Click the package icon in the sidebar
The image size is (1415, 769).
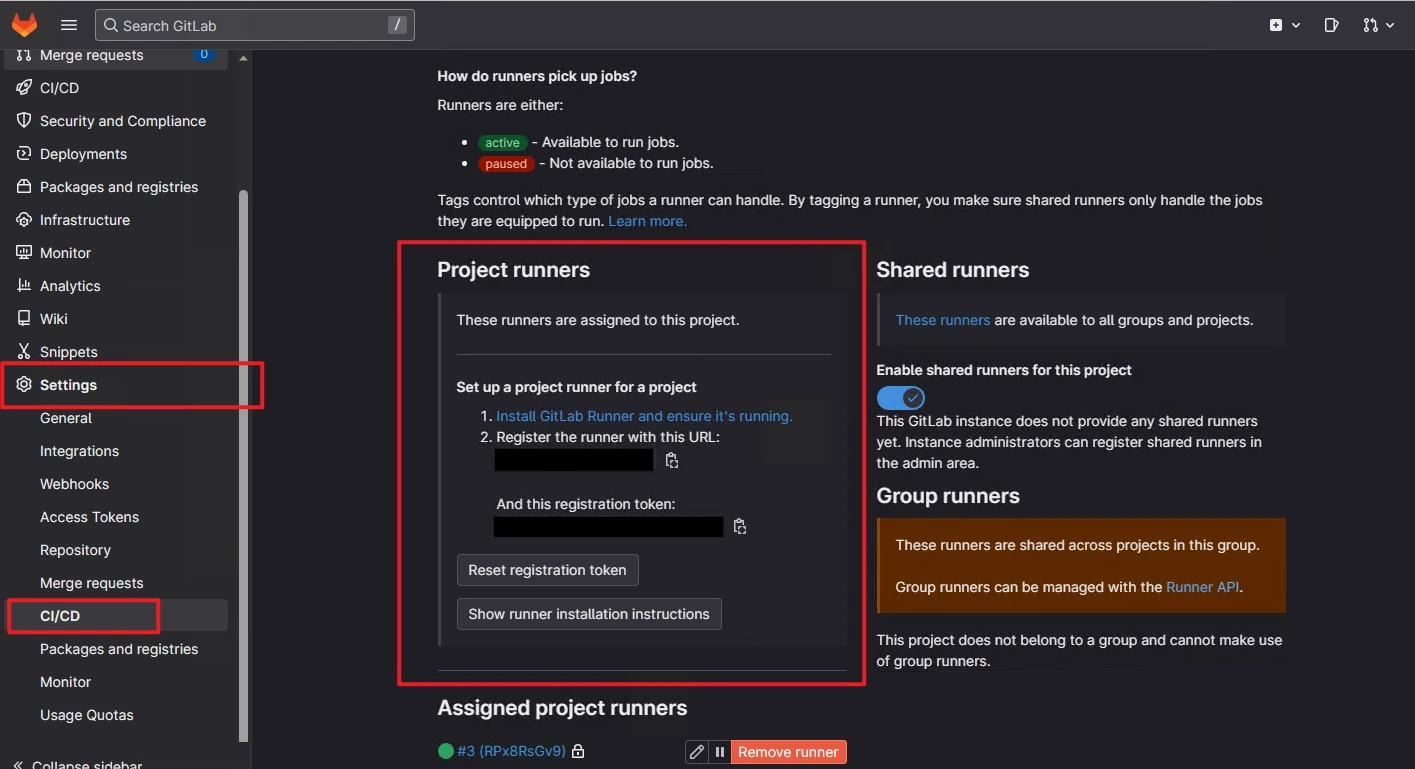pos(24,187)
